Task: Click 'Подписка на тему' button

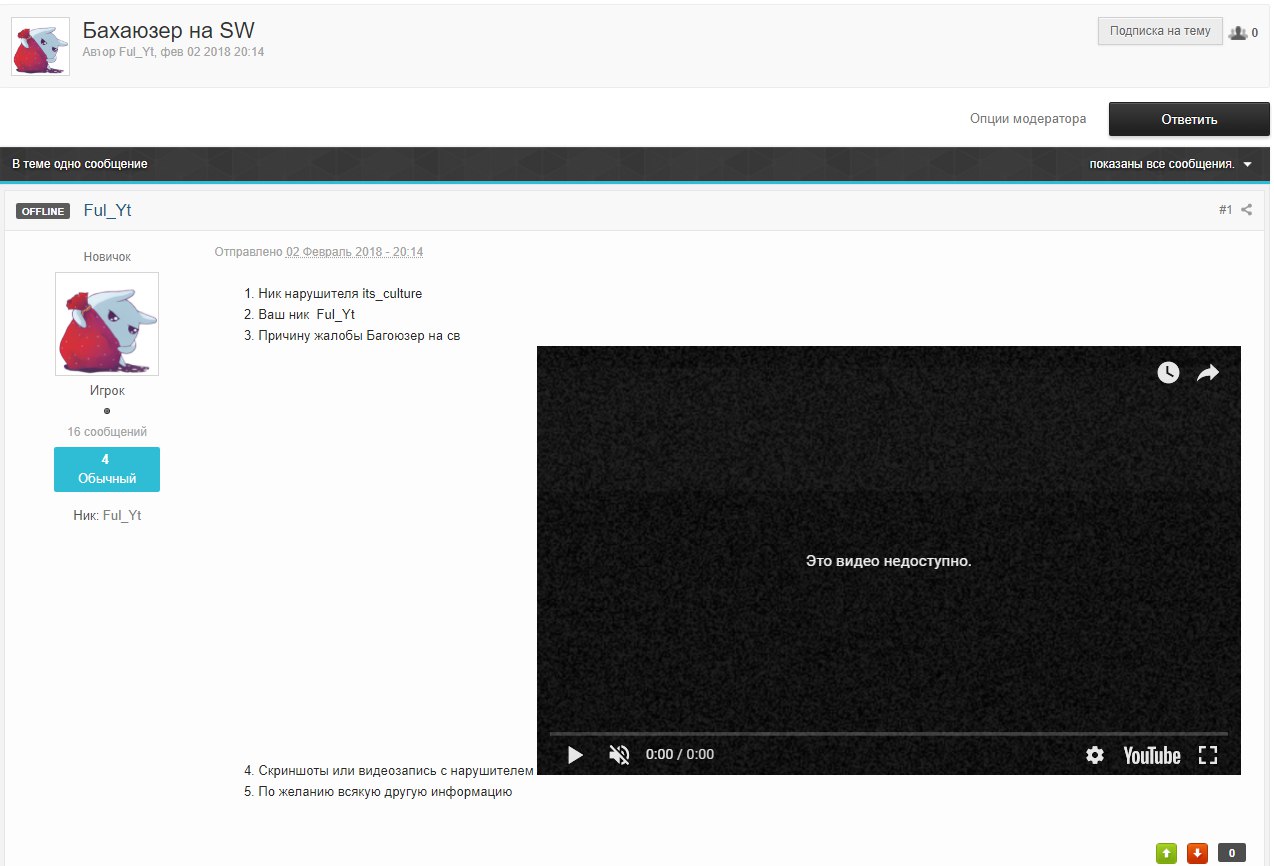Action: [1159, 31]
